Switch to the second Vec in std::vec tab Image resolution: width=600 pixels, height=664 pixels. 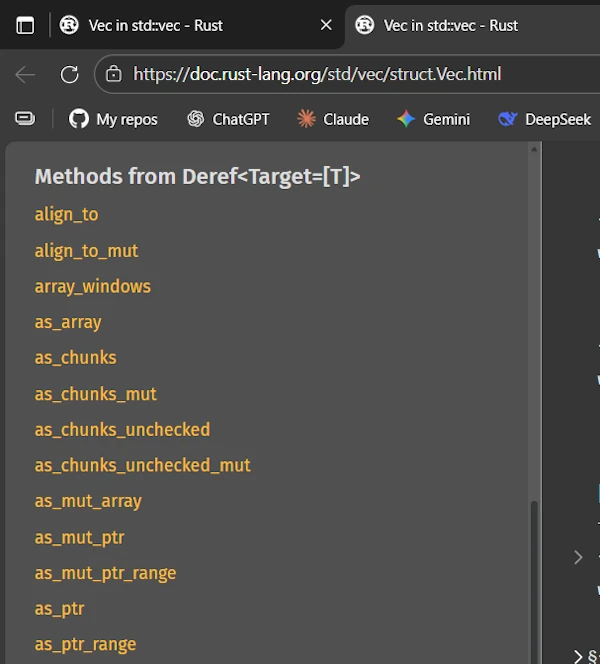coord(450,25)
